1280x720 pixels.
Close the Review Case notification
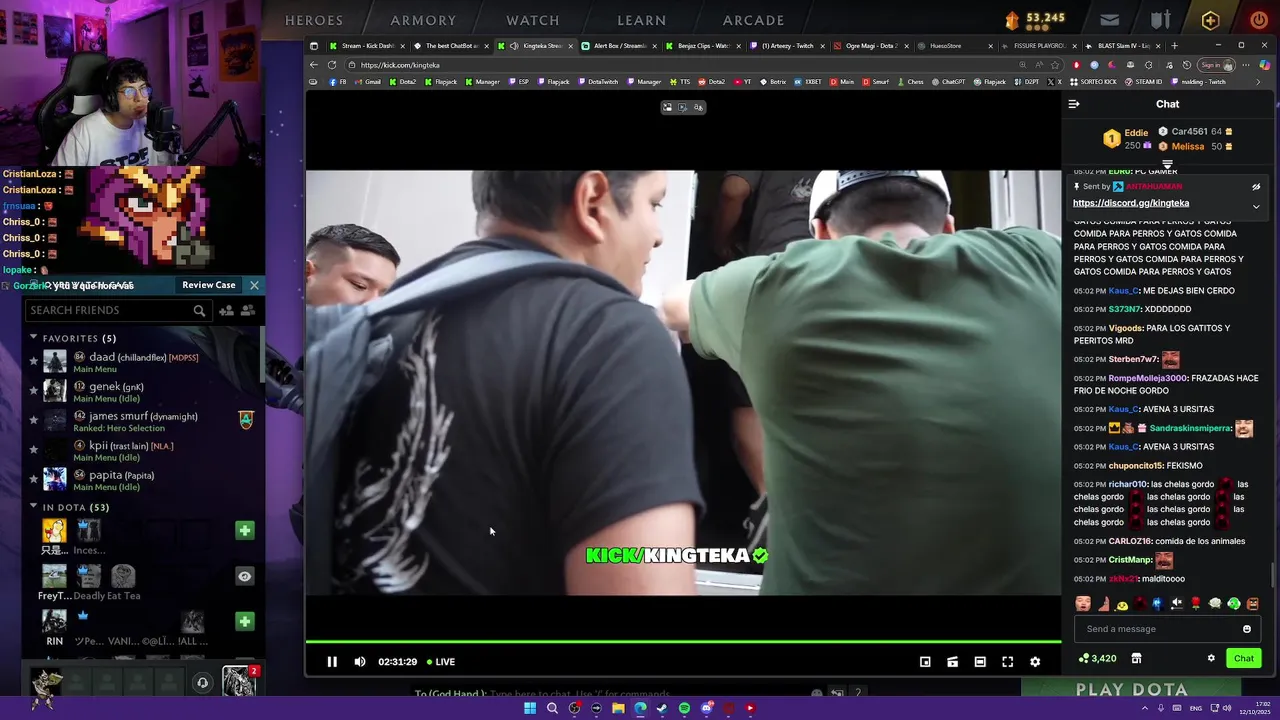pos(254,285)
